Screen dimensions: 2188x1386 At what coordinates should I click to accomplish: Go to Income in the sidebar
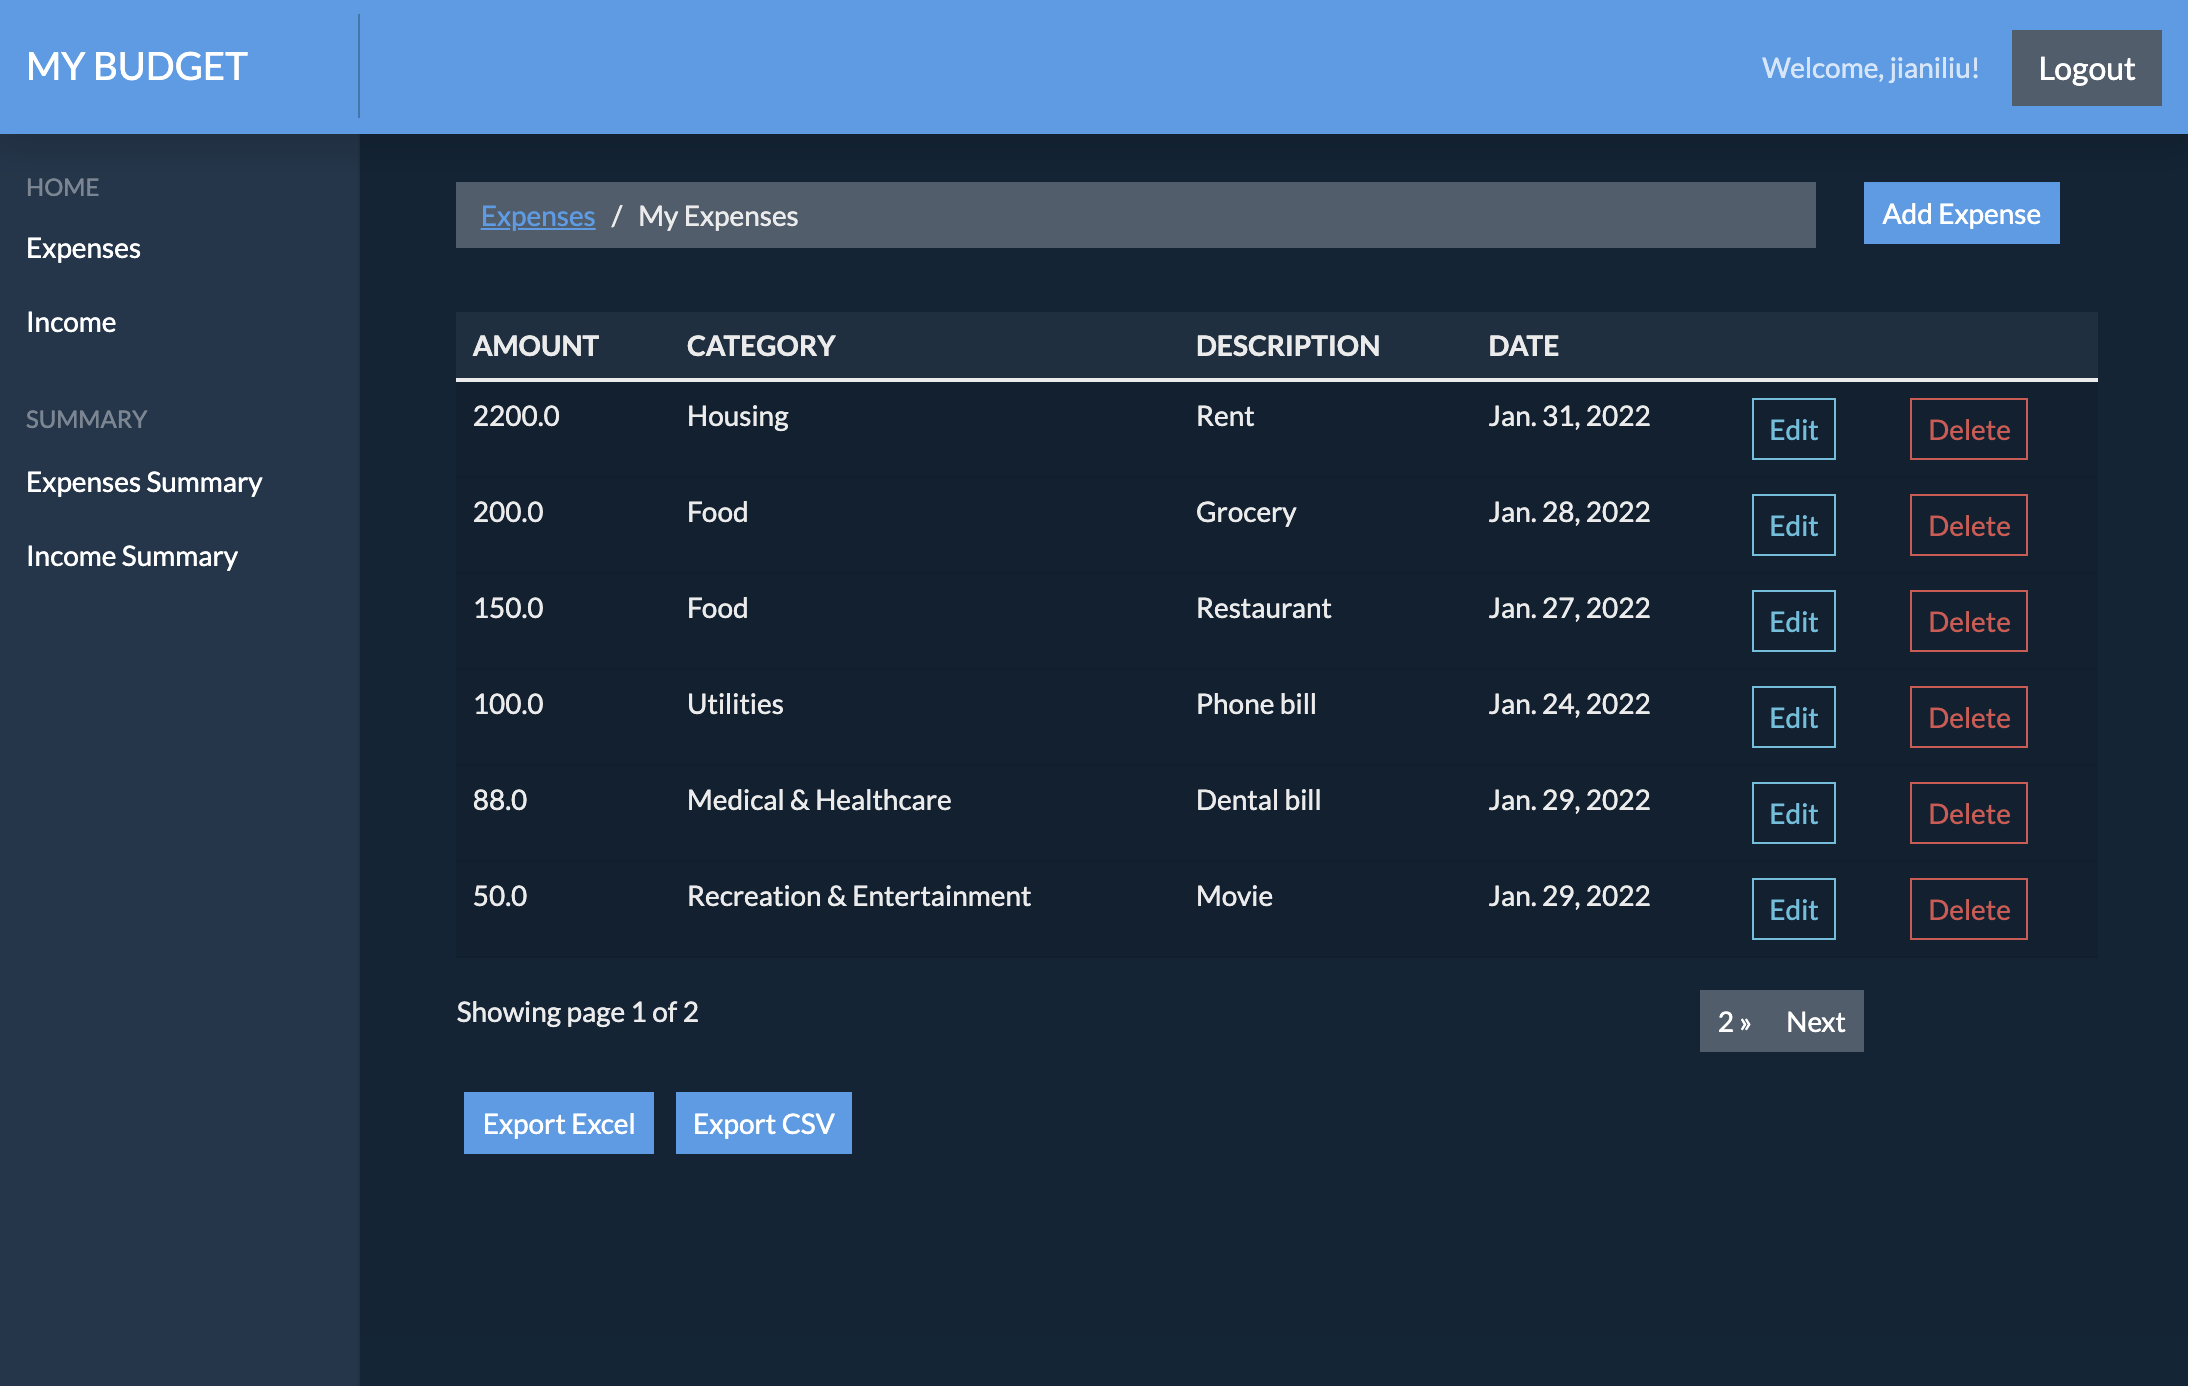[x=71, y=322]
